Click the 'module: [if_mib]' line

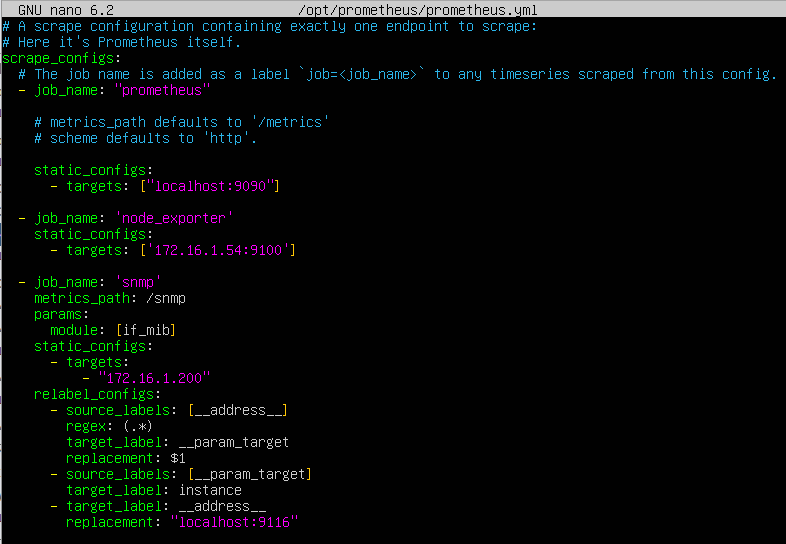click(x=113, y=330)
